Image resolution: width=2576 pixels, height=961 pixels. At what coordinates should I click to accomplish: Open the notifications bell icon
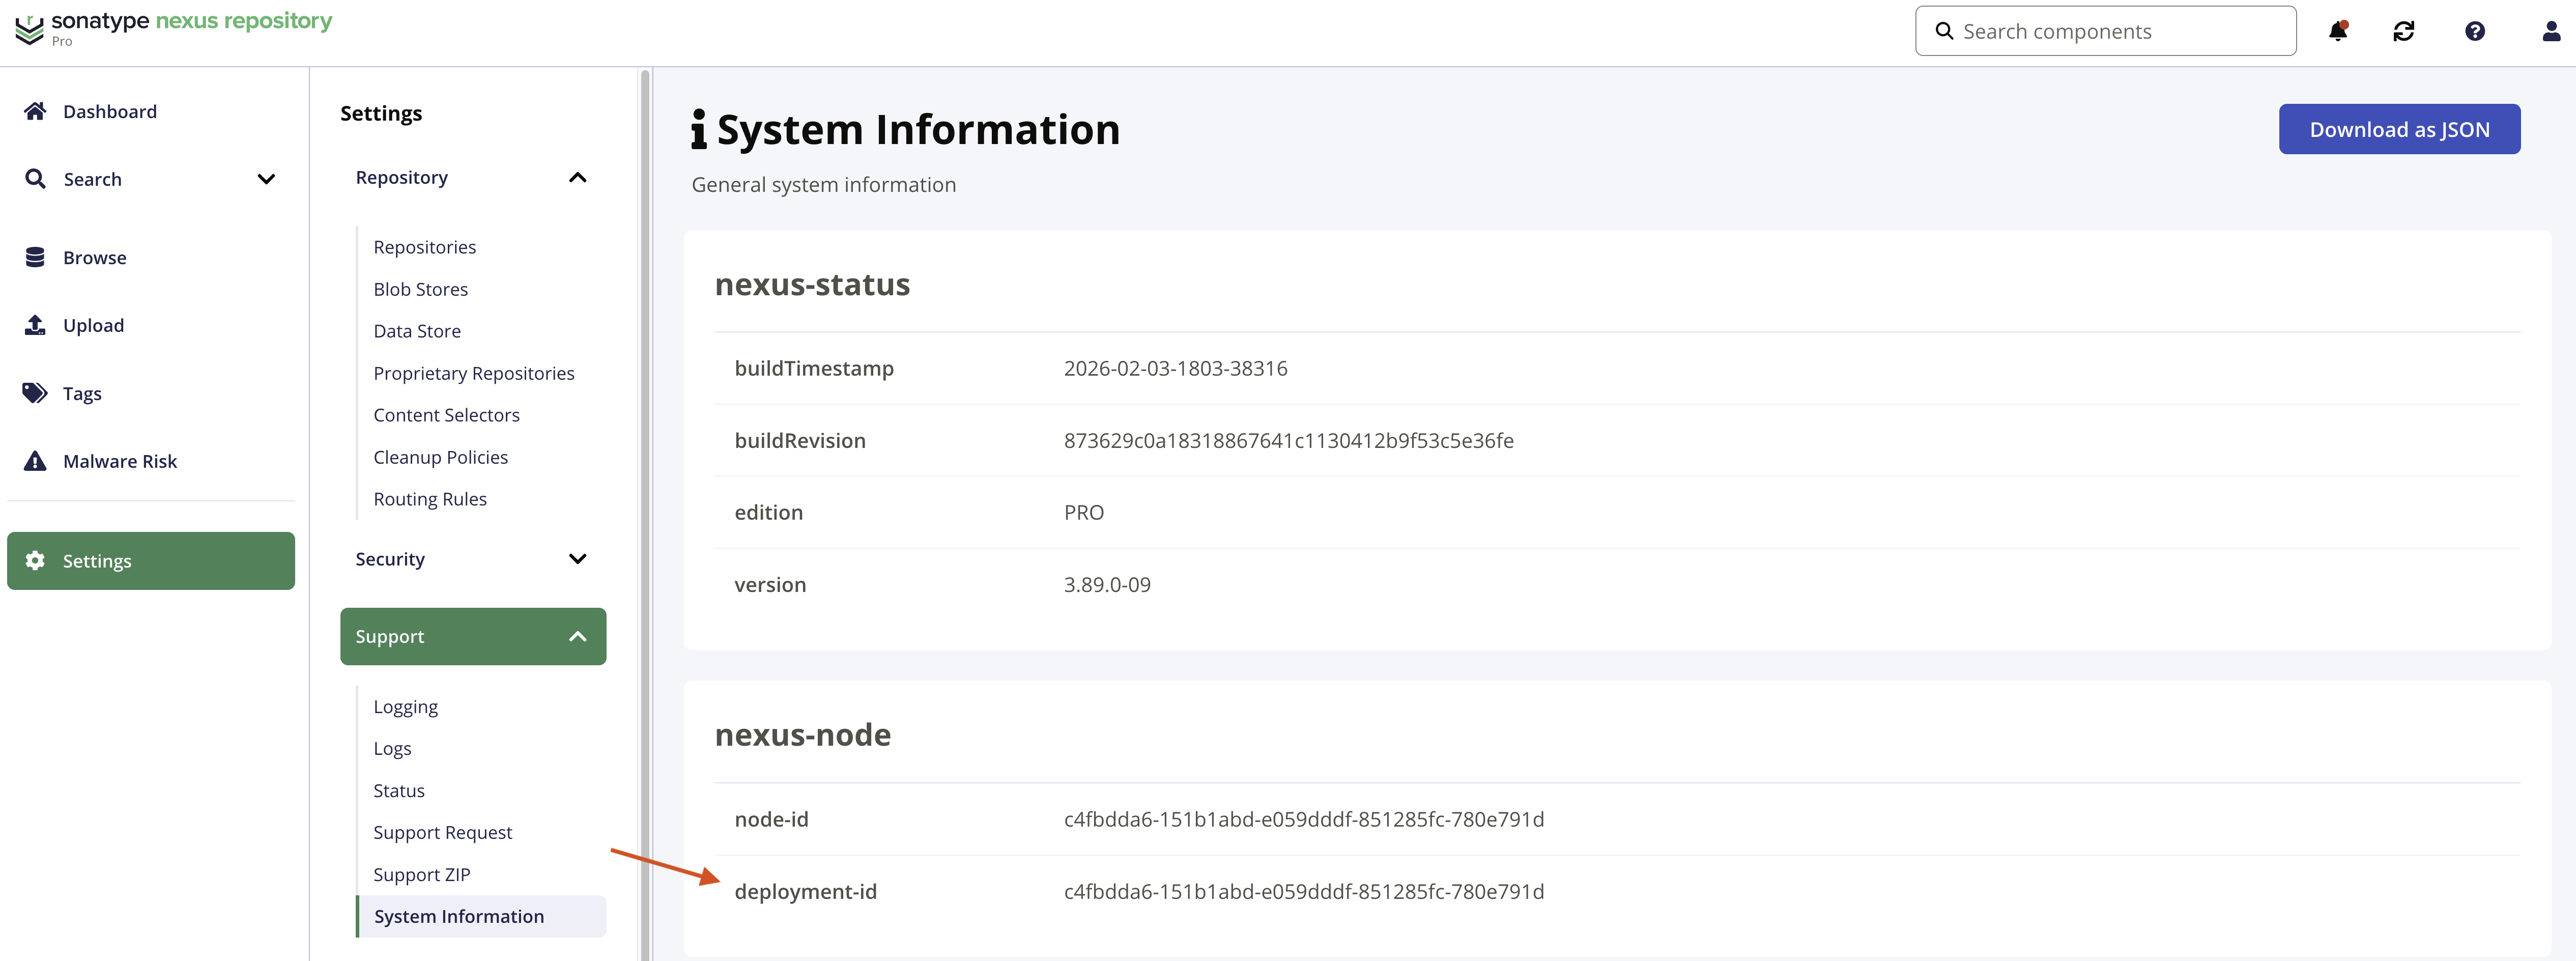(x=2338, y=31)
